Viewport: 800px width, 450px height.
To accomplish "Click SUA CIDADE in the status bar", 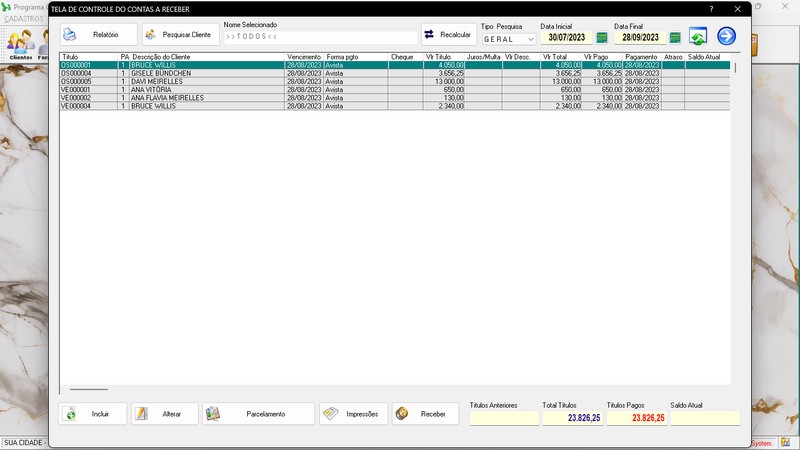I will [23, 443].
